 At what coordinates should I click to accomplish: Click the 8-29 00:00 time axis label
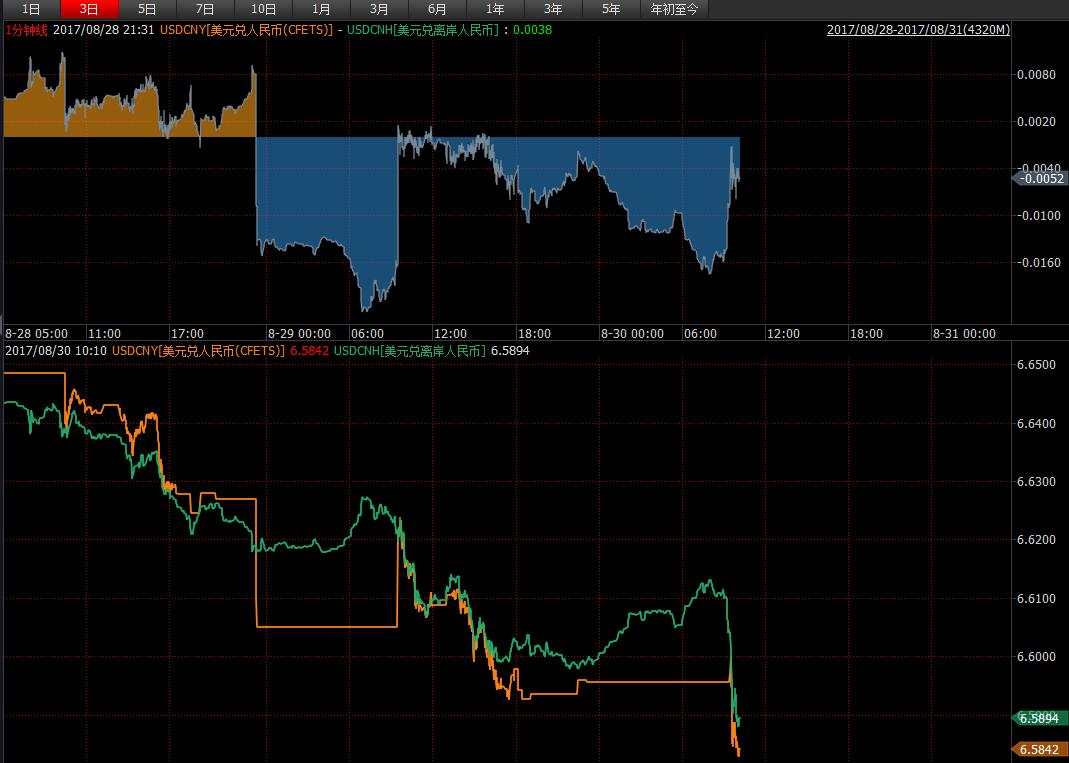click(299, 334)
